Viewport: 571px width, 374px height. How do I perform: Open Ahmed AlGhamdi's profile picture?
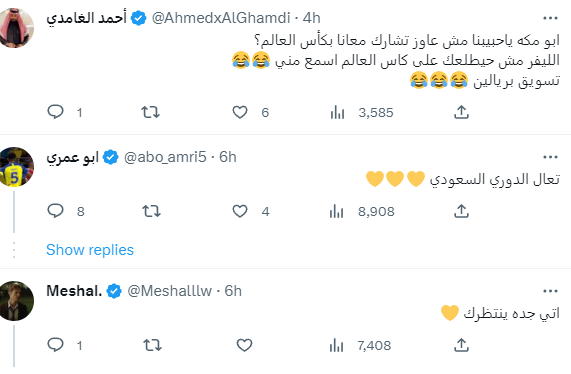(x=15, y=28)
